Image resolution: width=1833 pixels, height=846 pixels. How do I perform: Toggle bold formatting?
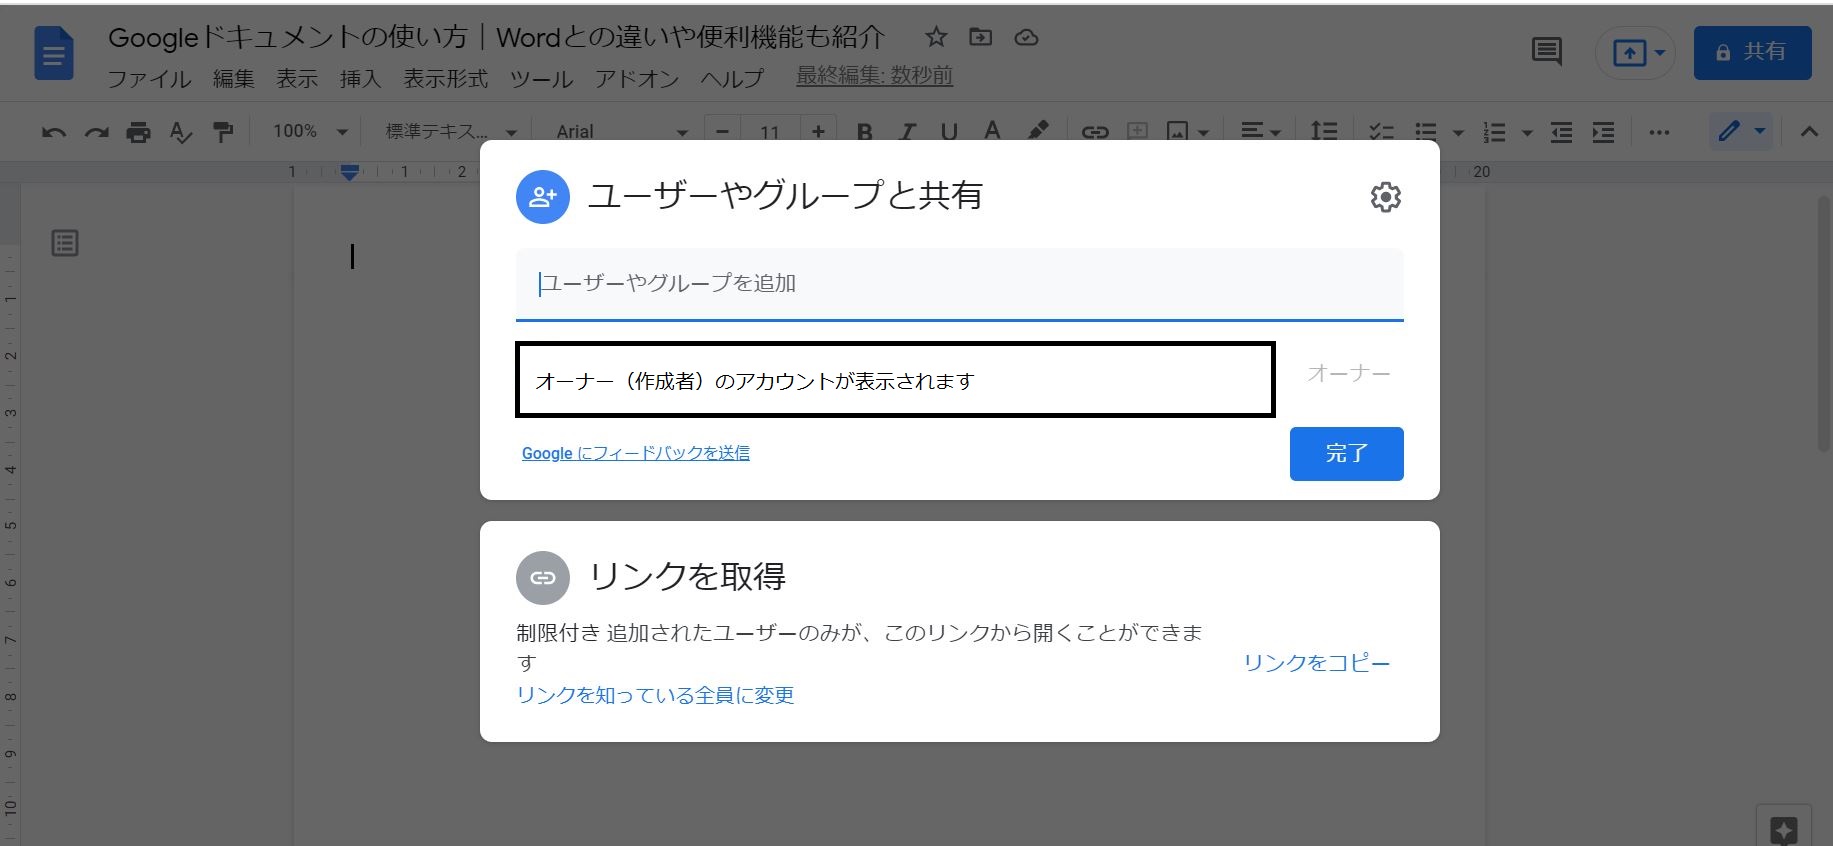click(x=865, y=132)
